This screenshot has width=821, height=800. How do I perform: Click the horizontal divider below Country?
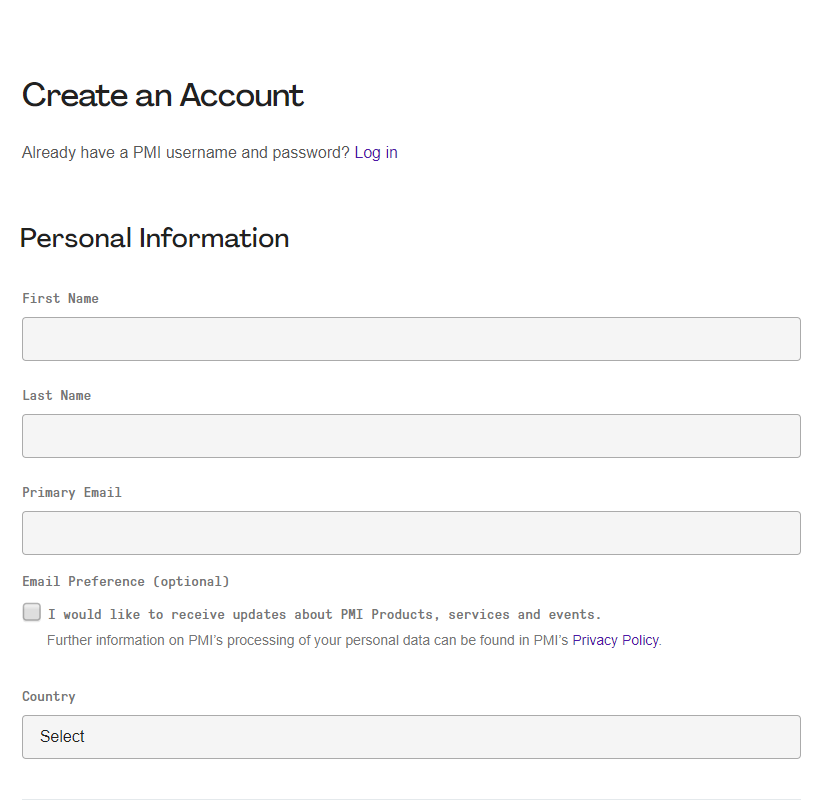411,799
